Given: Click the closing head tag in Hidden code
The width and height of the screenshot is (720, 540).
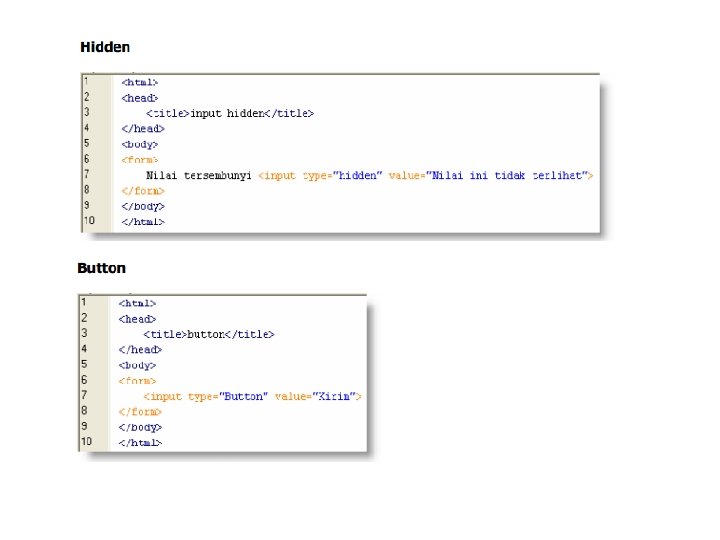Looking at the screenshot, I should pyautogui.click(x=143, y=129).
